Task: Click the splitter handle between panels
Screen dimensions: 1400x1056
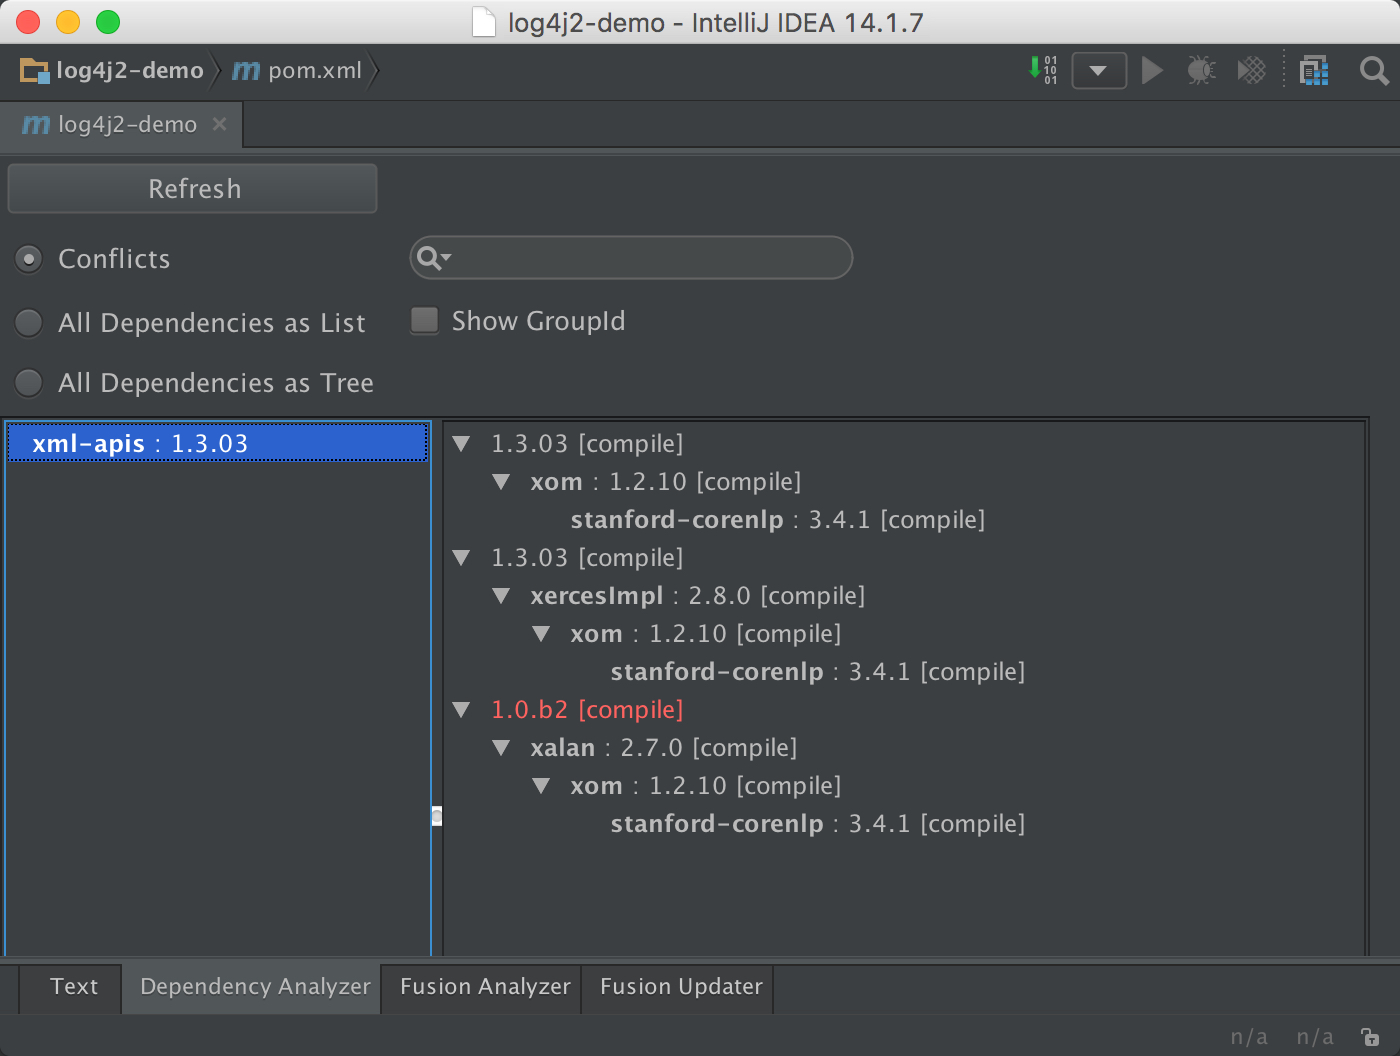Action: 437,816
